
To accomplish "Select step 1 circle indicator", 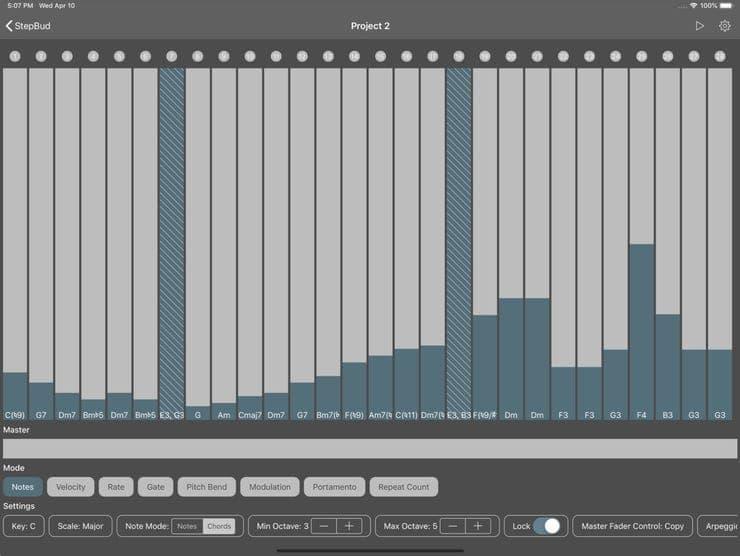I will [x=15, y=57].
